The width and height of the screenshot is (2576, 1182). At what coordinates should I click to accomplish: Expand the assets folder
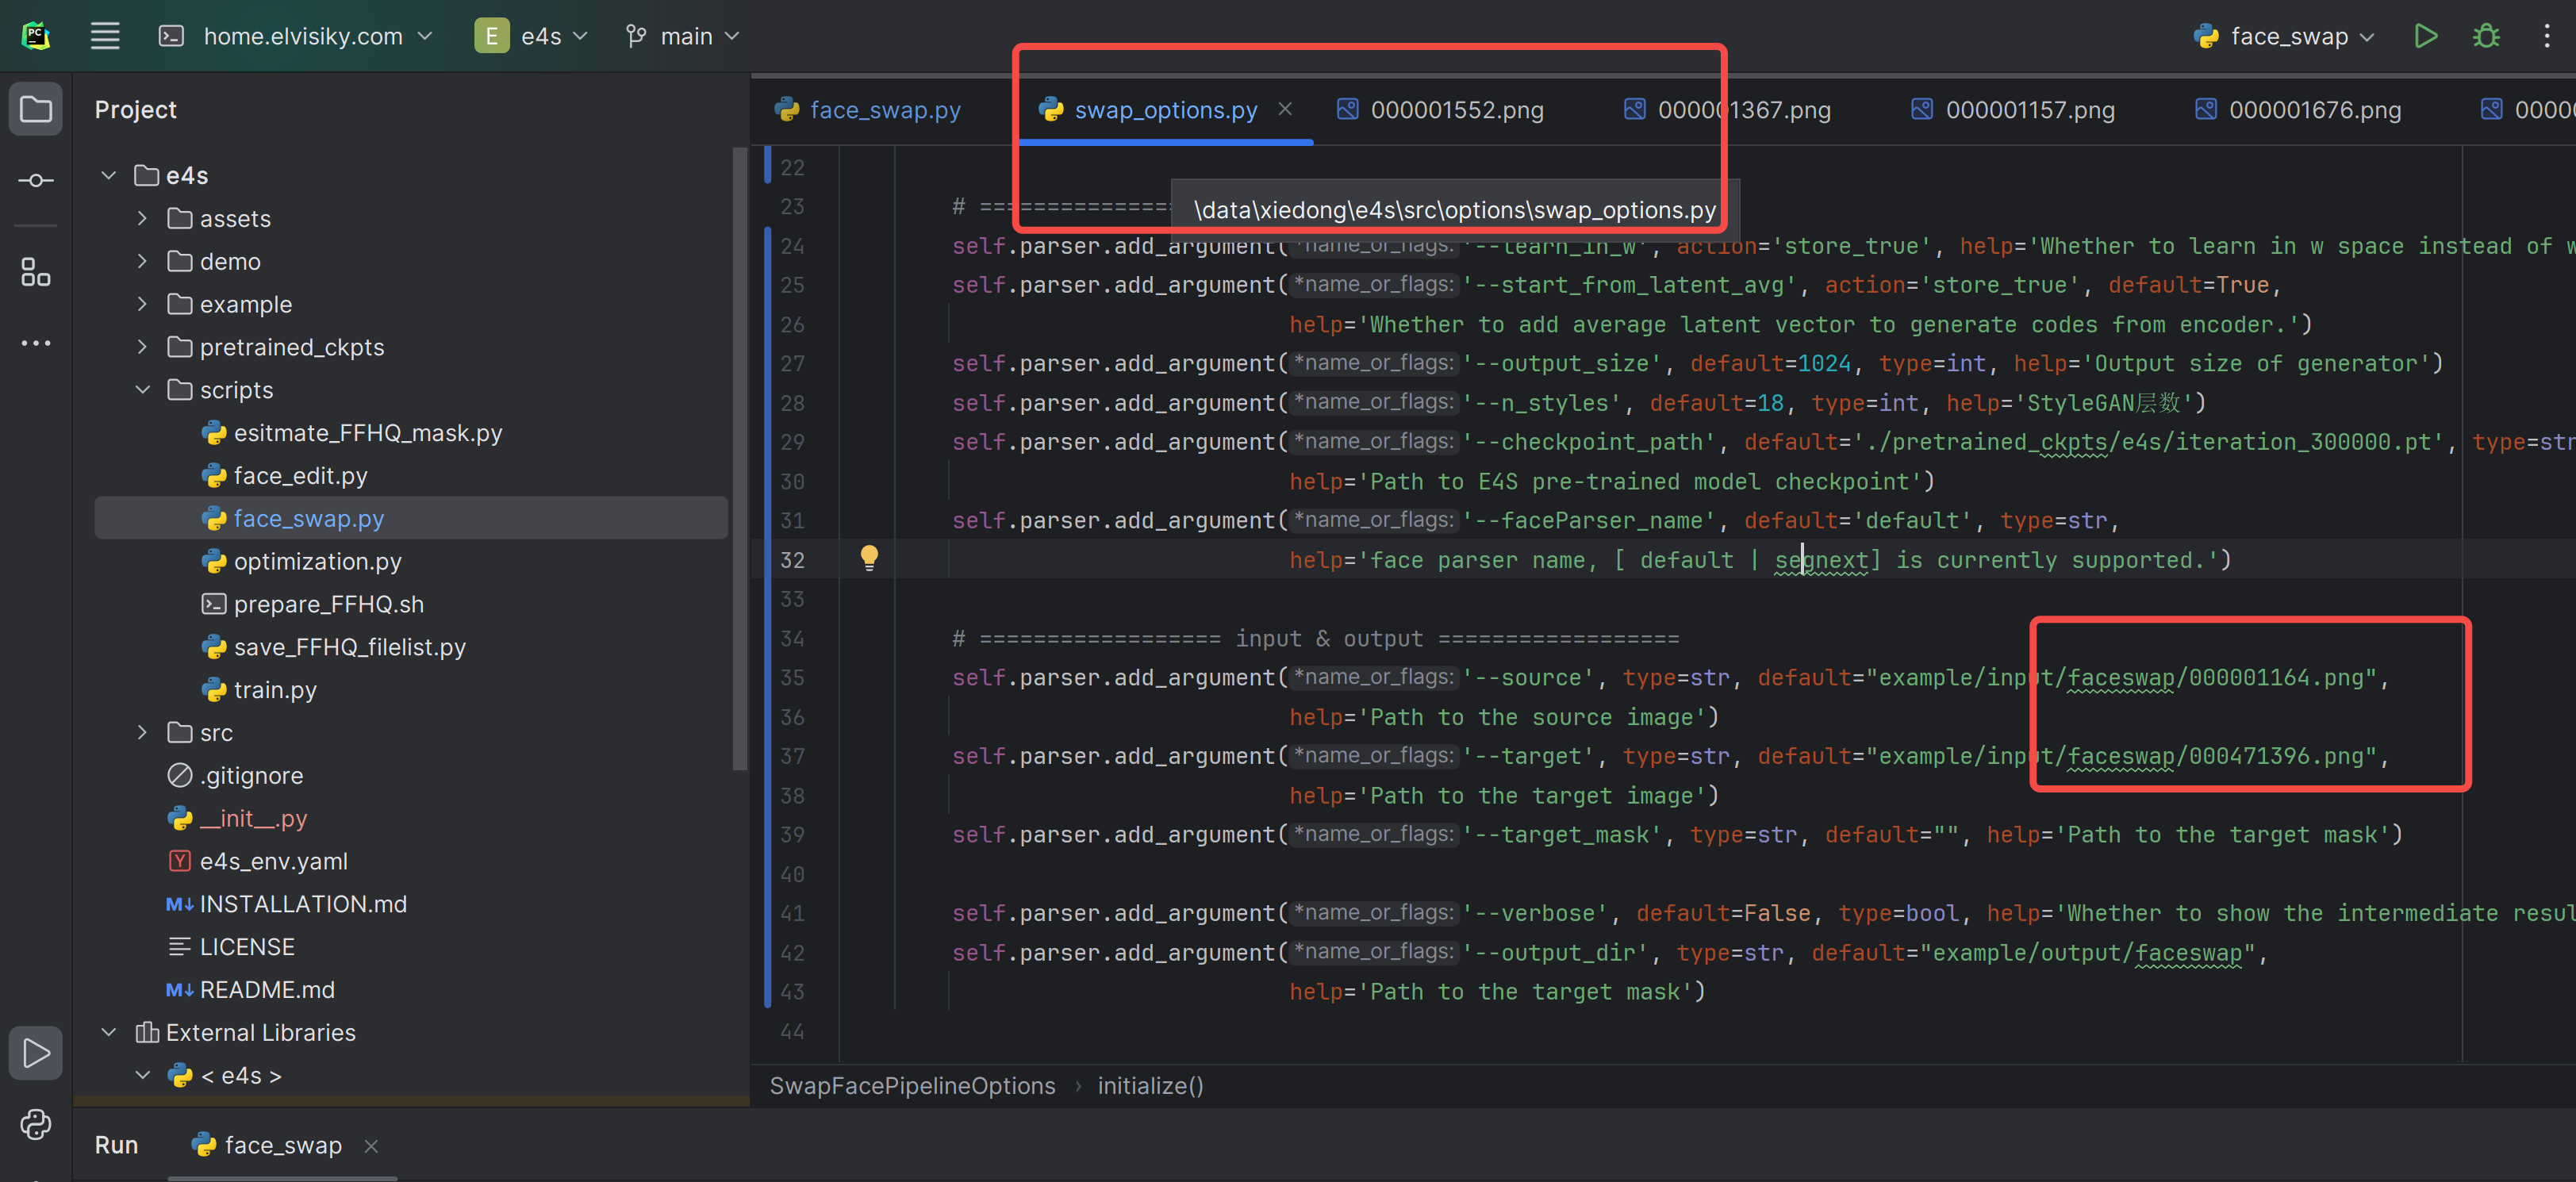(x=142, y=218)
